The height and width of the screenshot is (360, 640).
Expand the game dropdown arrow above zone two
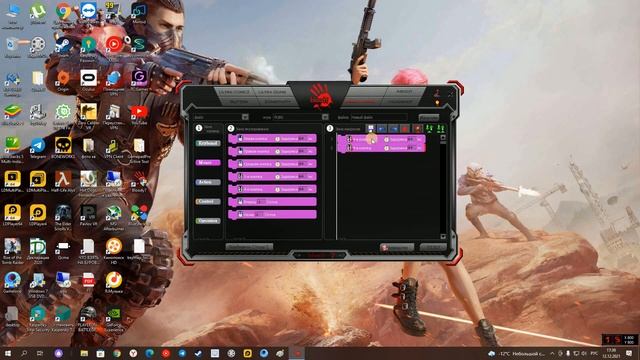[325, 117]
